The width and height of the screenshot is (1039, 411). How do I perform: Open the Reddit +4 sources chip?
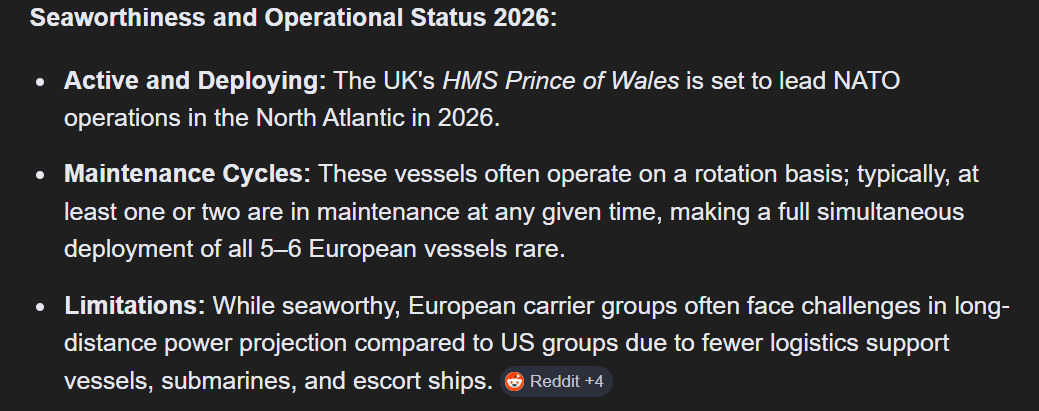556,382
